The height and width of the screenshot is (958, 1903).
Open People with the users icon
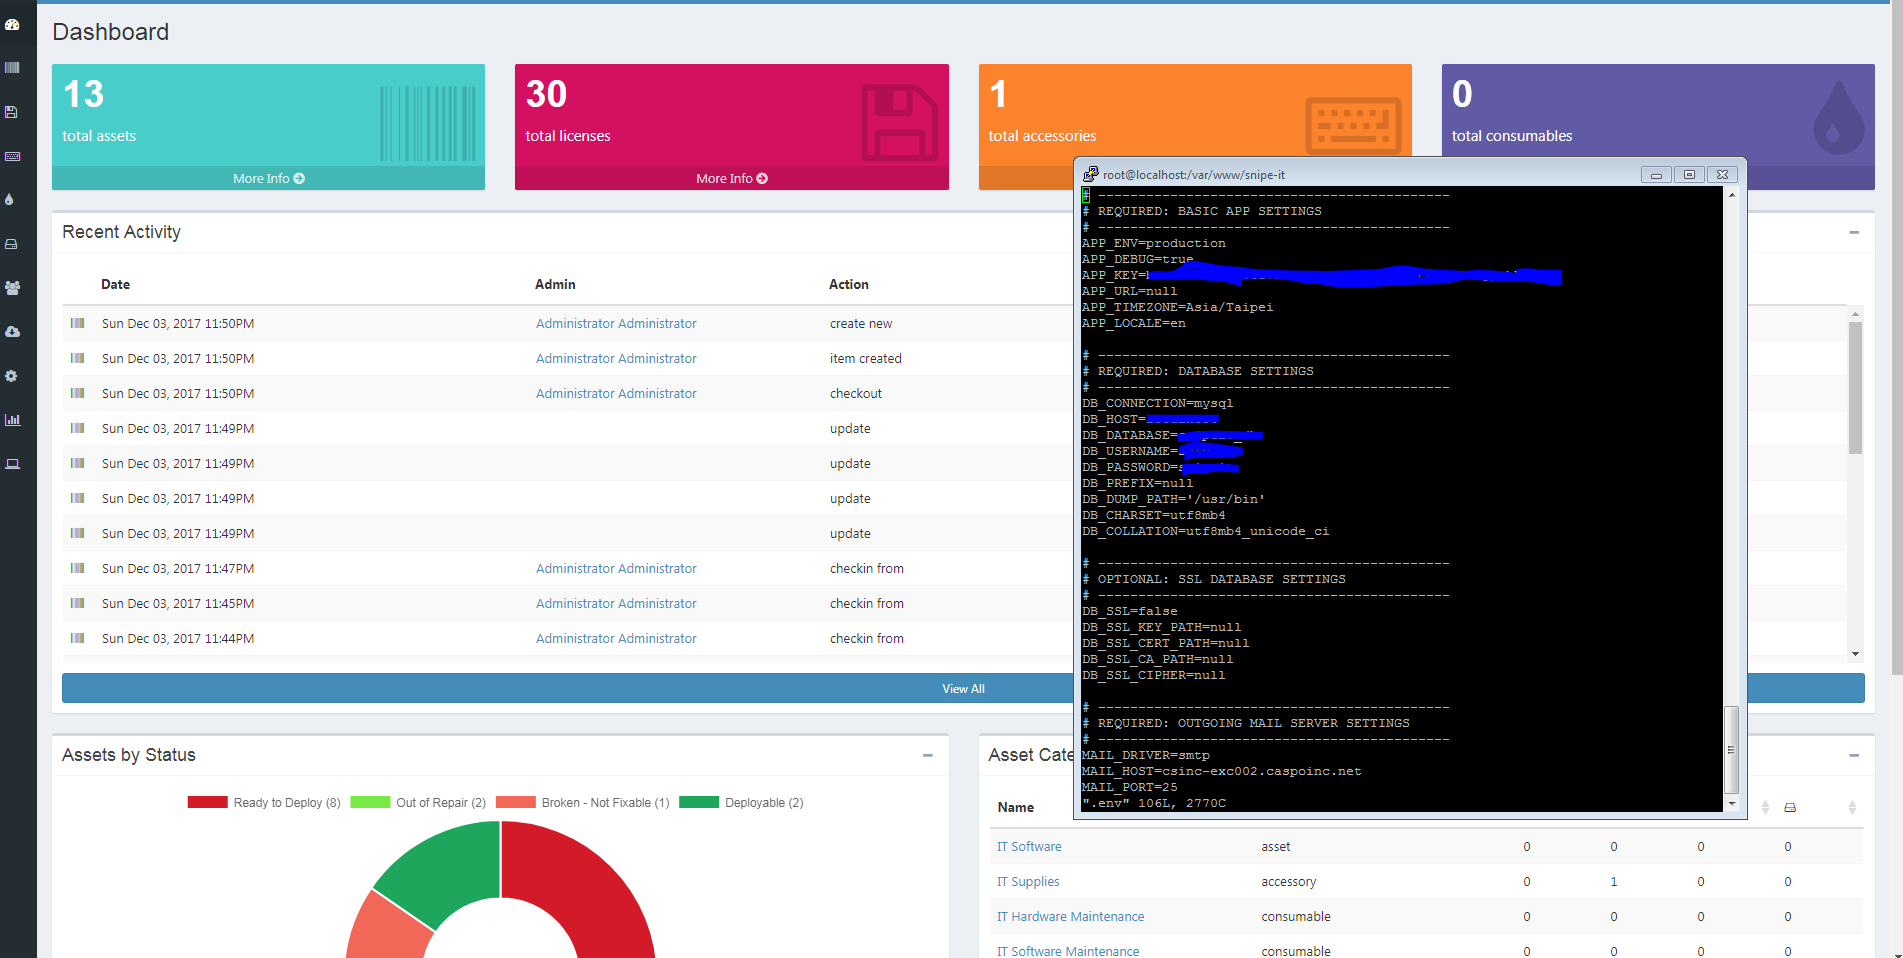(x=14, y=288)
